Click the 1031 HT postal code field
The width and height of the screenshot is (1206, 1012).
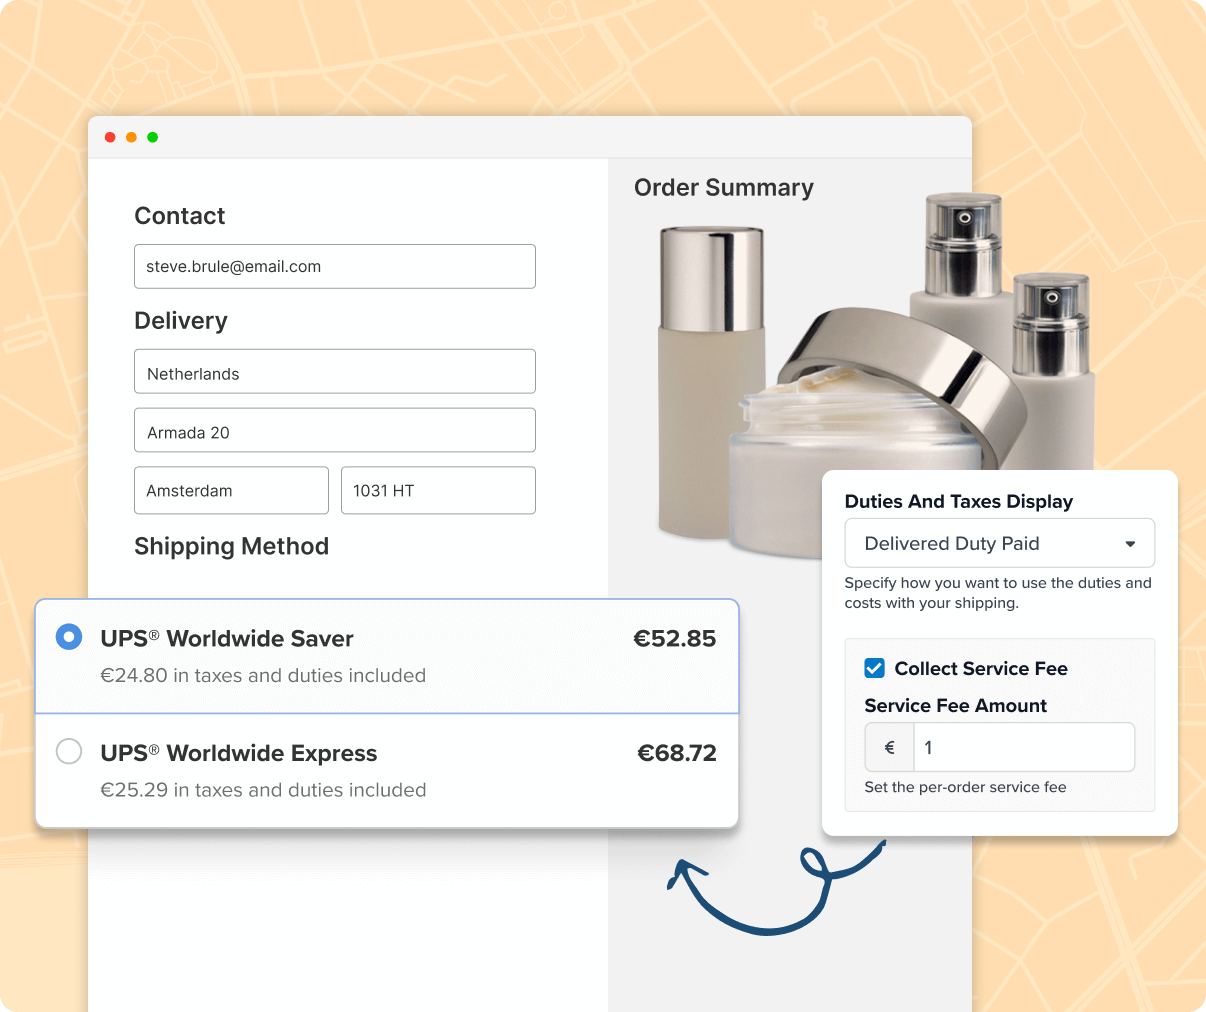[438, 490]
